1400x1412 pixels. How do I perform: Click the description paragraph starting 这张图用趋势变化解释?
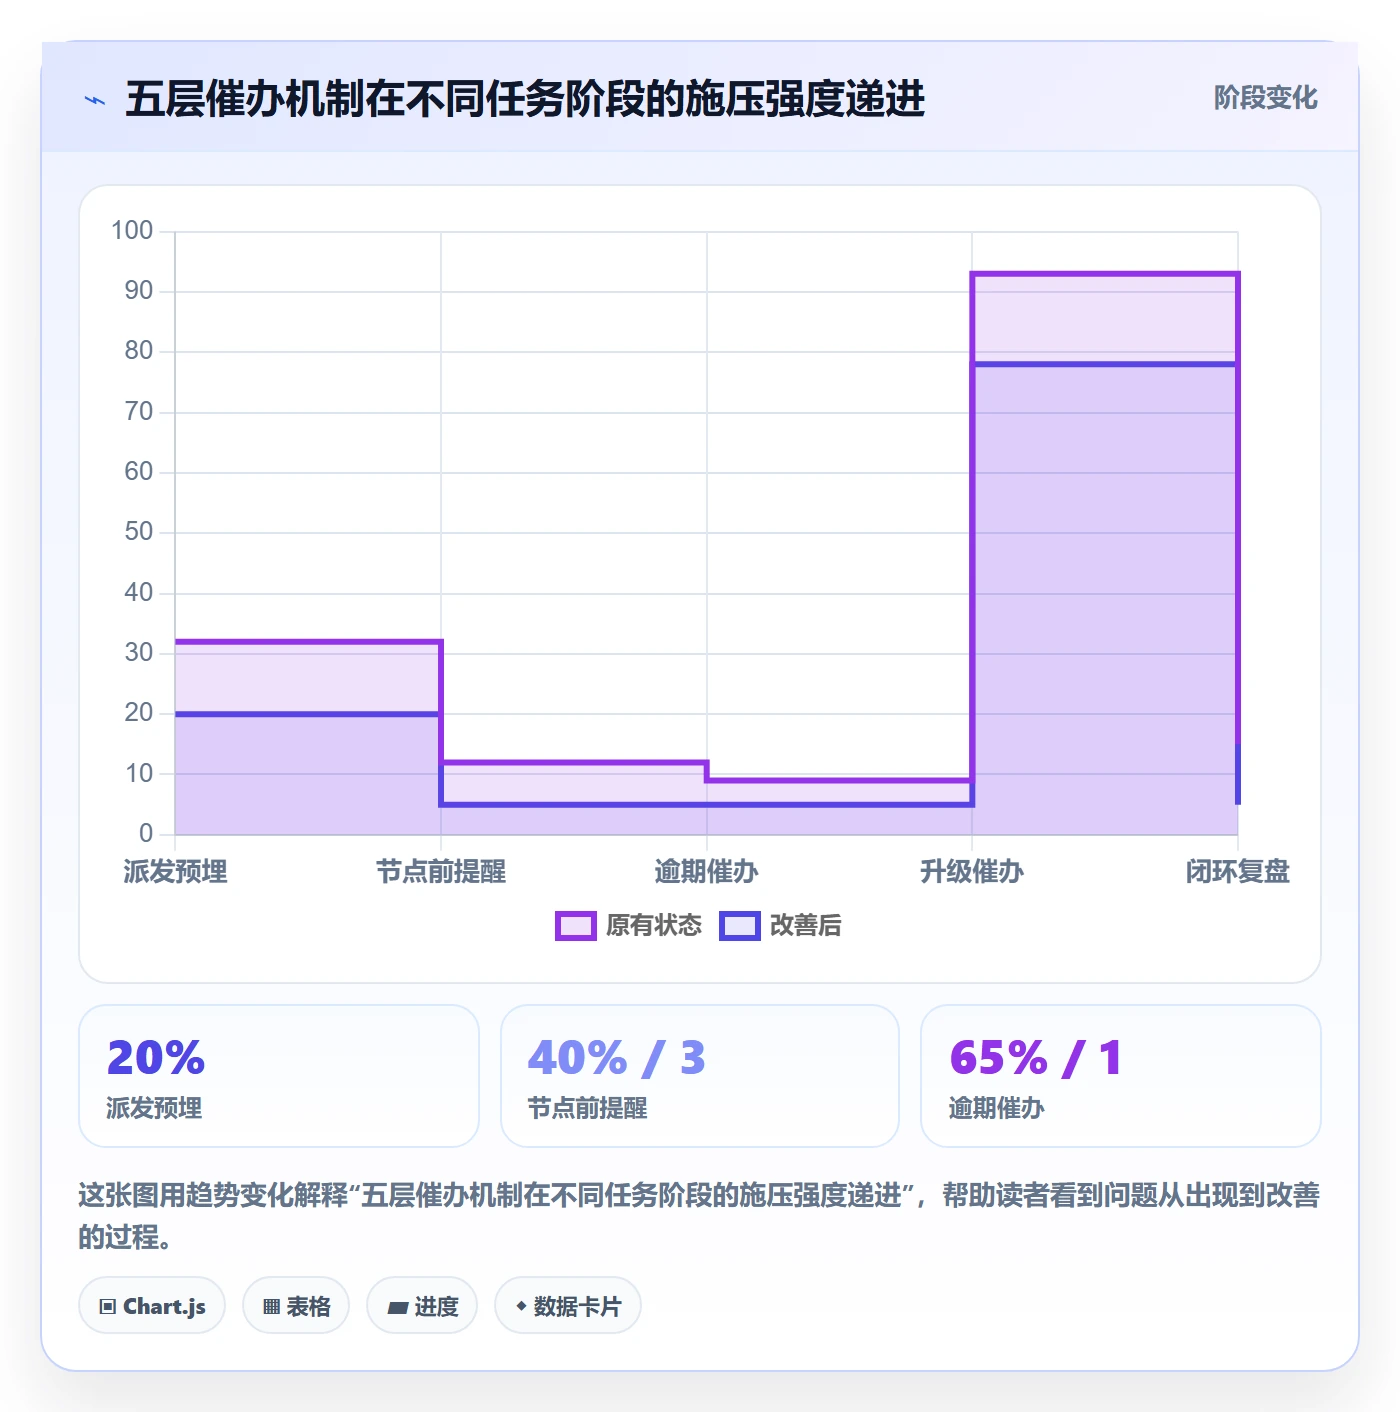(x=699, y=1216)
